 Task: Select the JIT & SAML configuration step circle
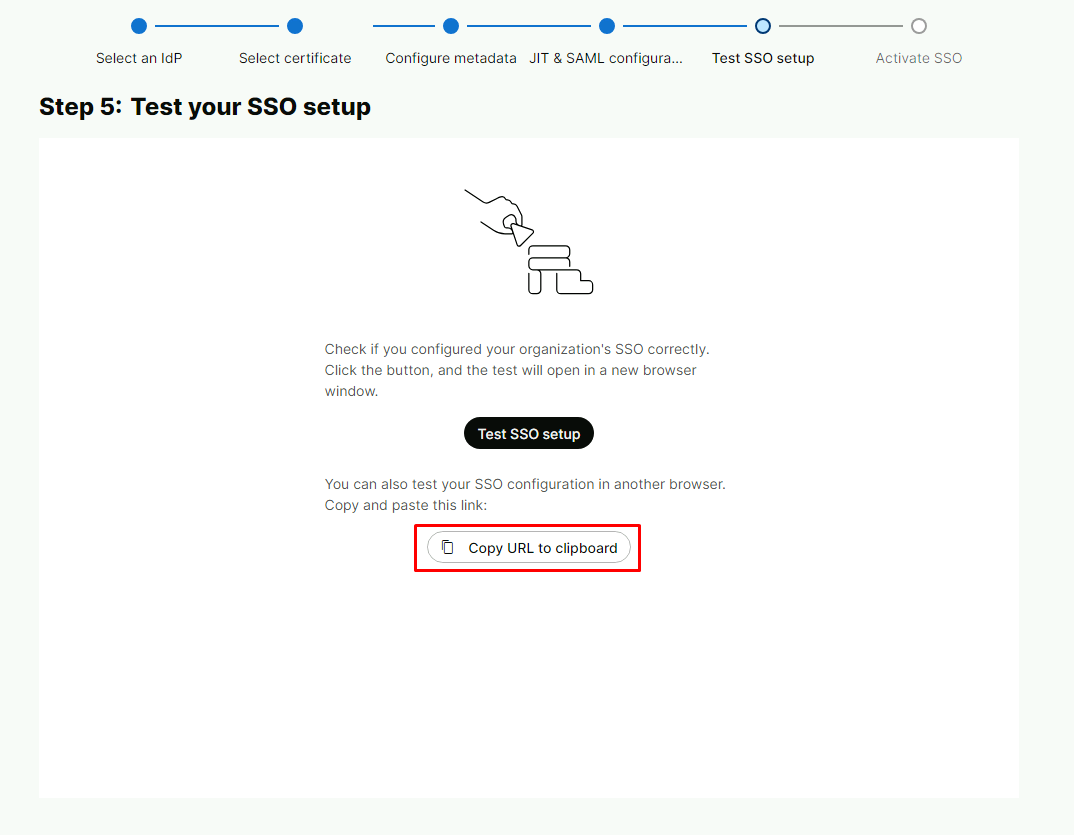pos(607,26)
